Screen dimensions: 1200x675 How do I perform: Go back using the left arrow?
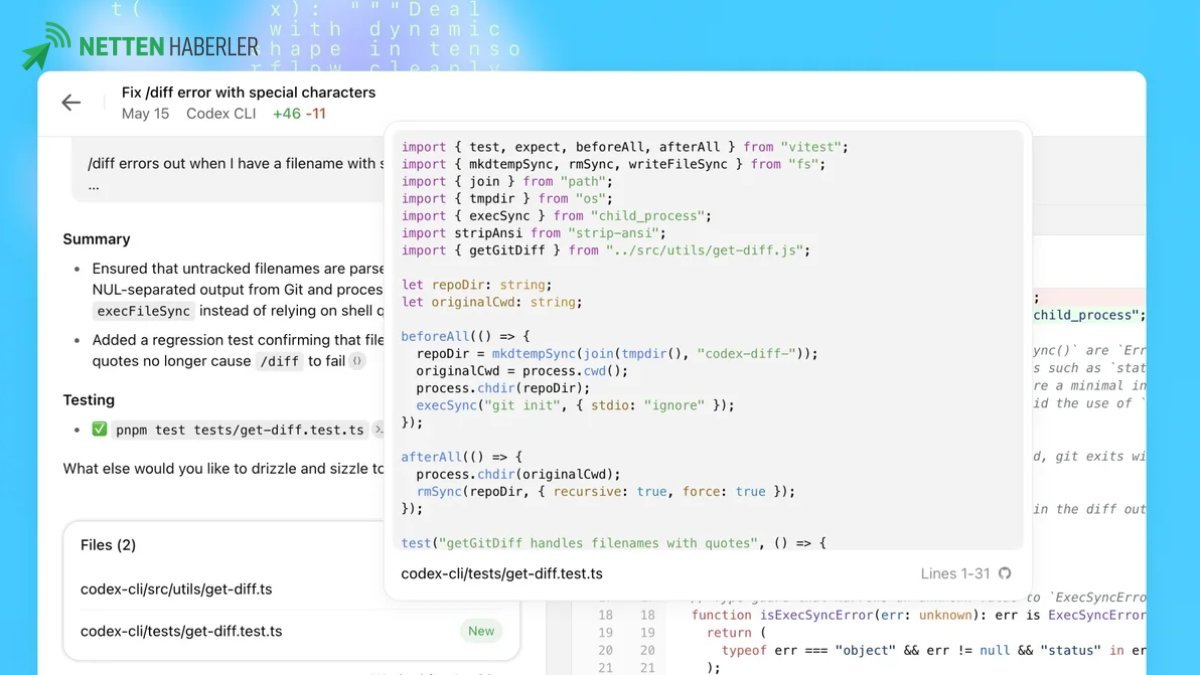coord(71,103)
